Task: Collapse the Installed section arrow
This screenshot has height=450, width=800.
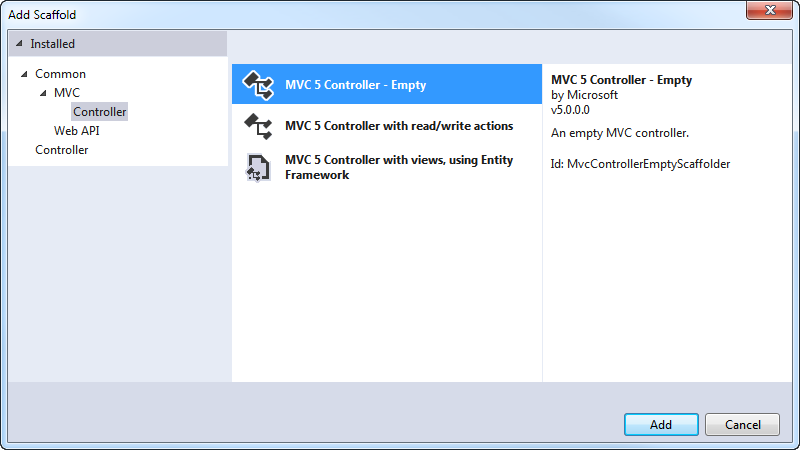Action: [x=21, y=44]
